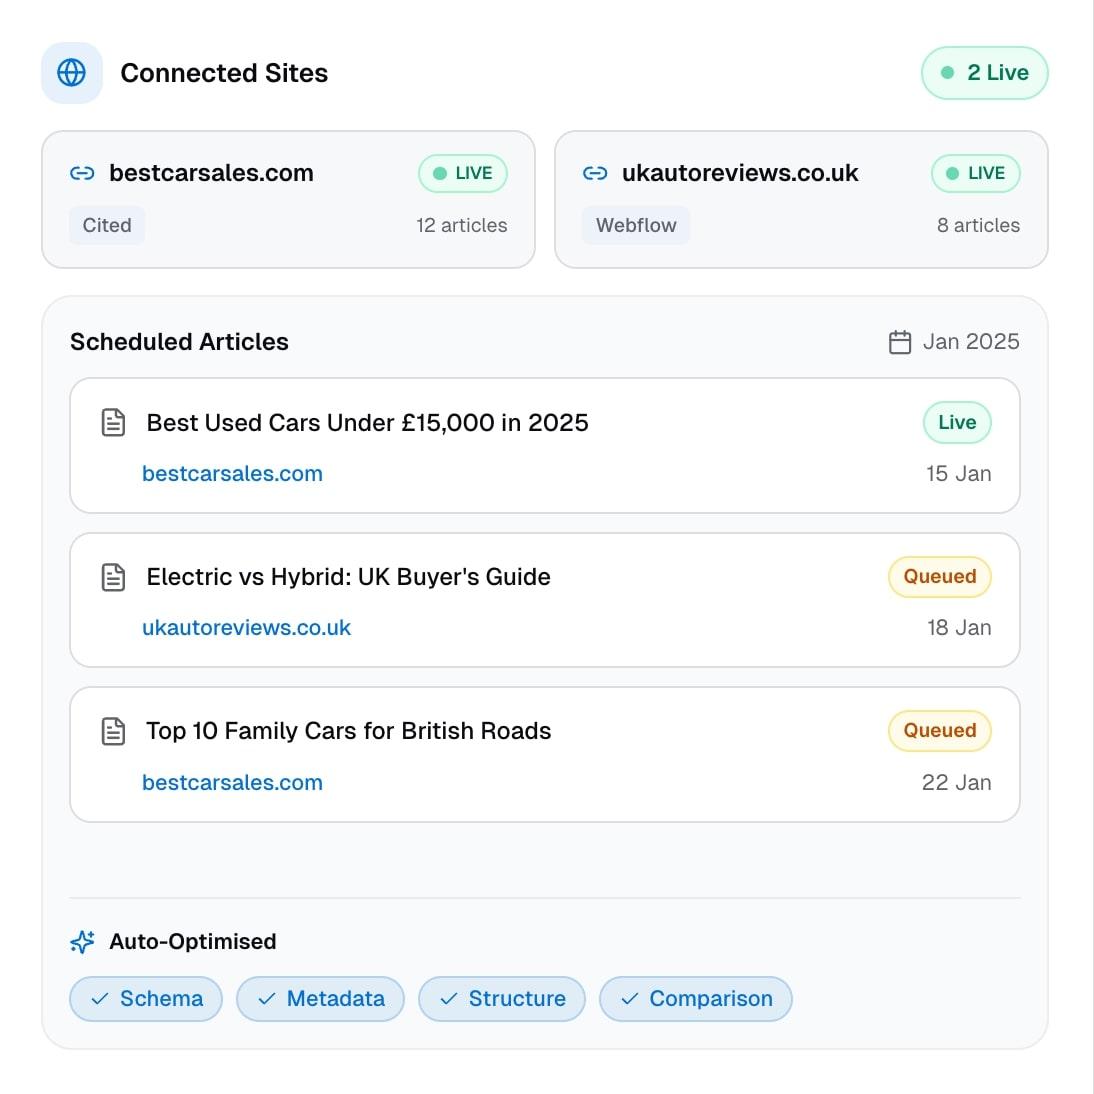Select the Cited tag on bestcarsales.com card
1094x1094 pixels.
pos(107,225)
